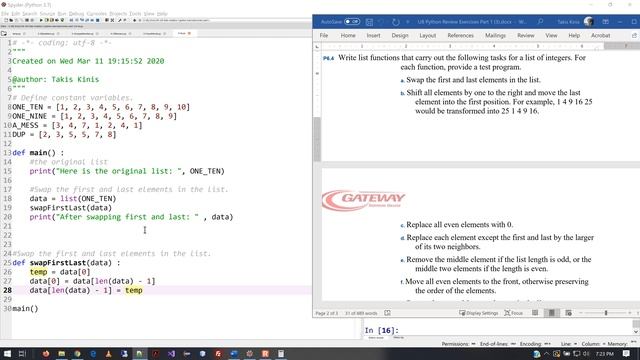Click Windows Start button
Screen dimensions: 640x360
coord(7,353)
